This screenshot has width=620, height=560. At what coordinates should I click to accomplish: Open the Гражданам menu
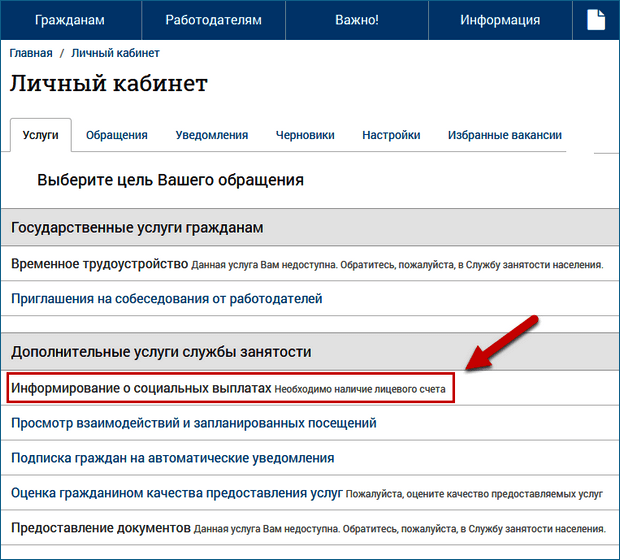pyautogui.click(x=70, y=20)
